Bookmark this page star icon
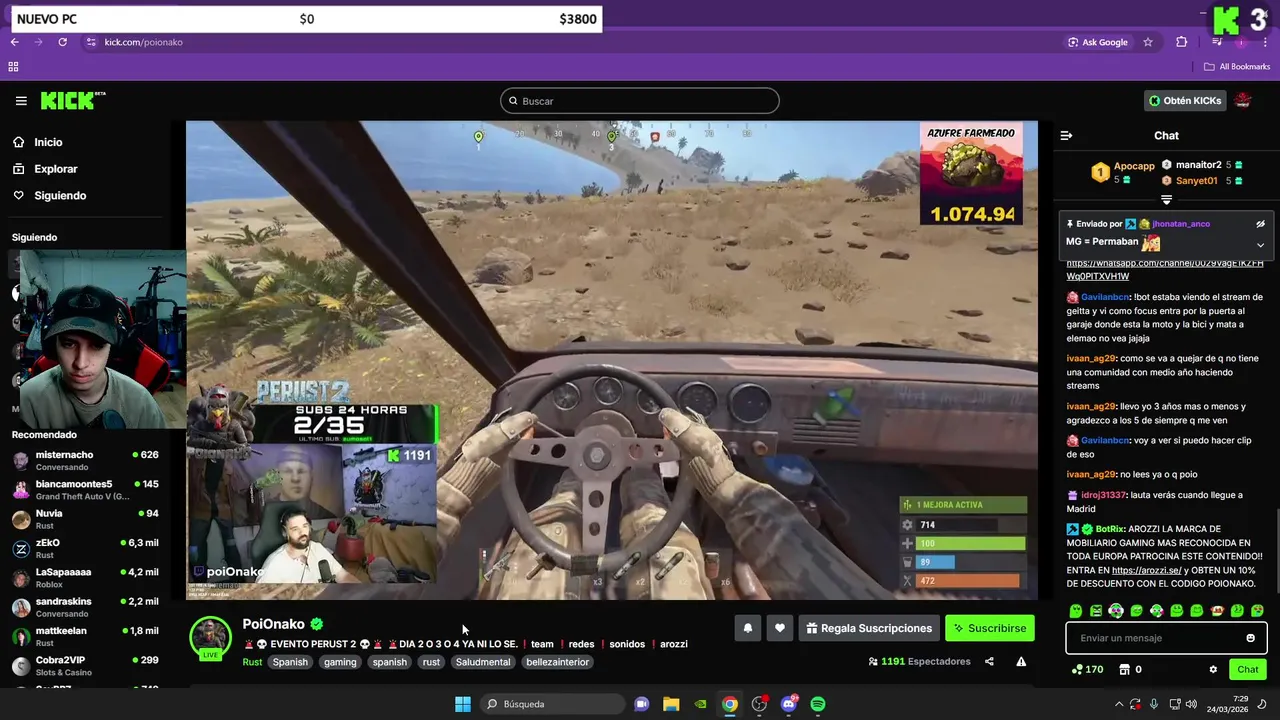The image size is (1280, 720). pyautogui.click(x=1148, y=42)
